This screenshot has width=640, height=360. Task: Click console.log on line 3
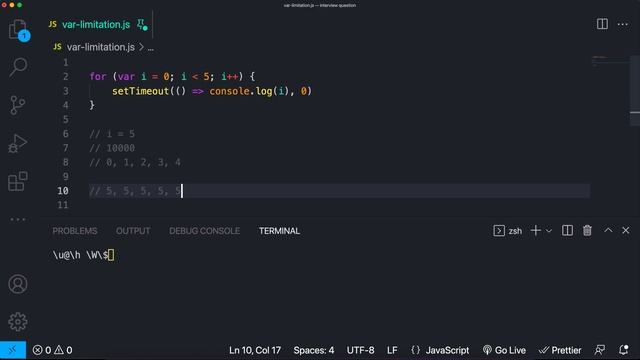coord(240,91)
